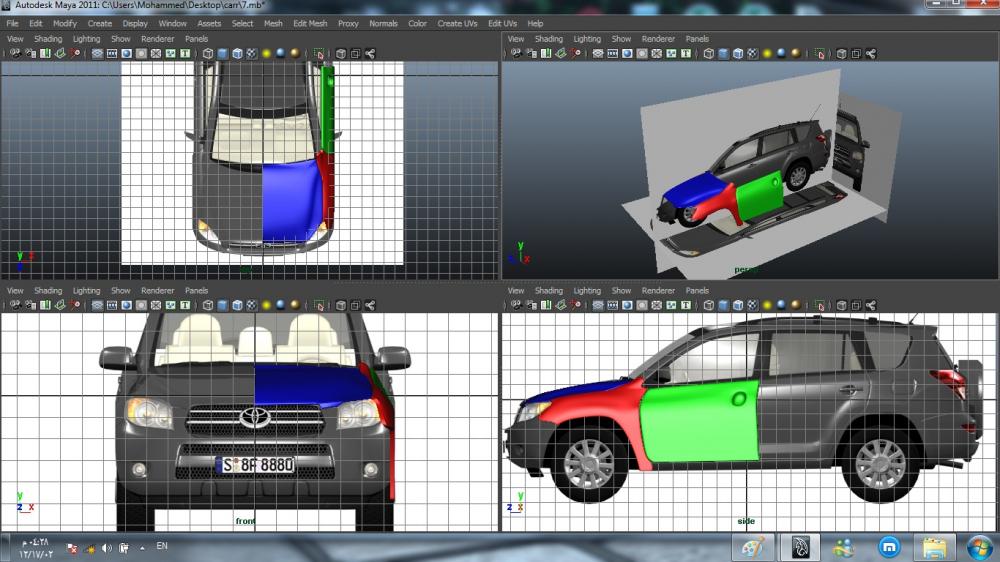Click X-ray joints icon in perspective panel toolbar
1000x562 pixels.
871,53
